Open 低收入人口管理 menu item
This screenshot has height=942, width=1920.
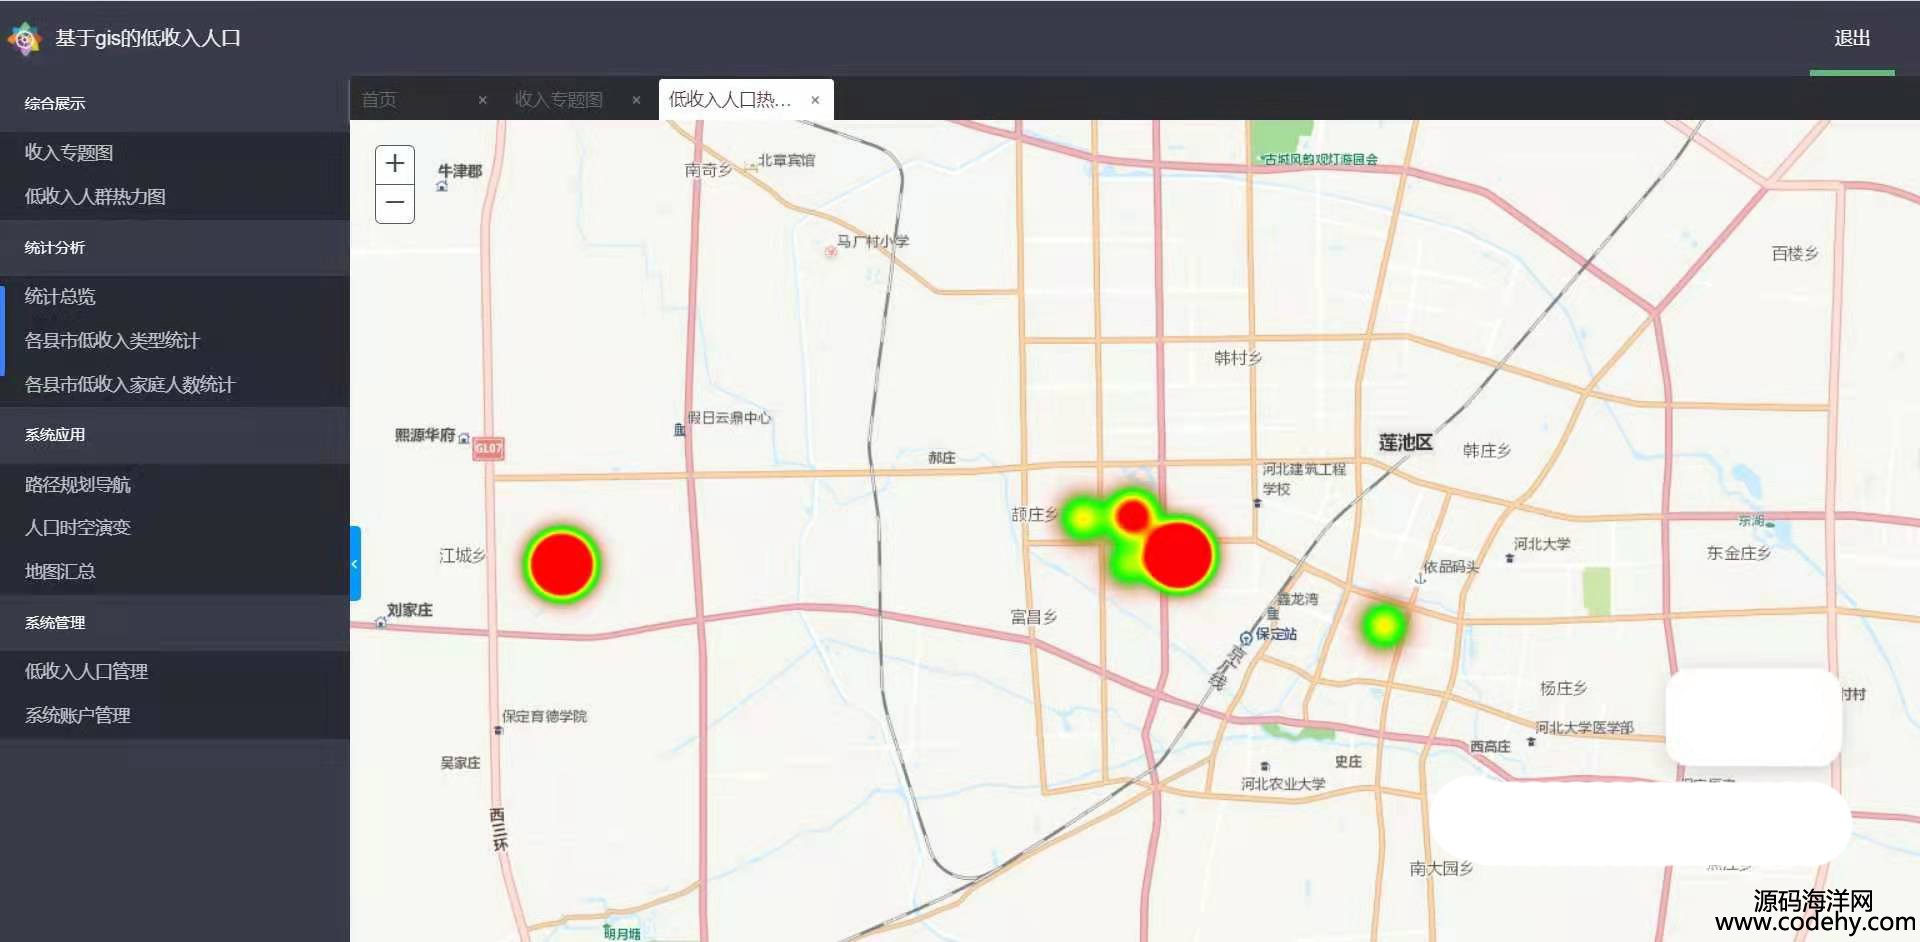86,672
